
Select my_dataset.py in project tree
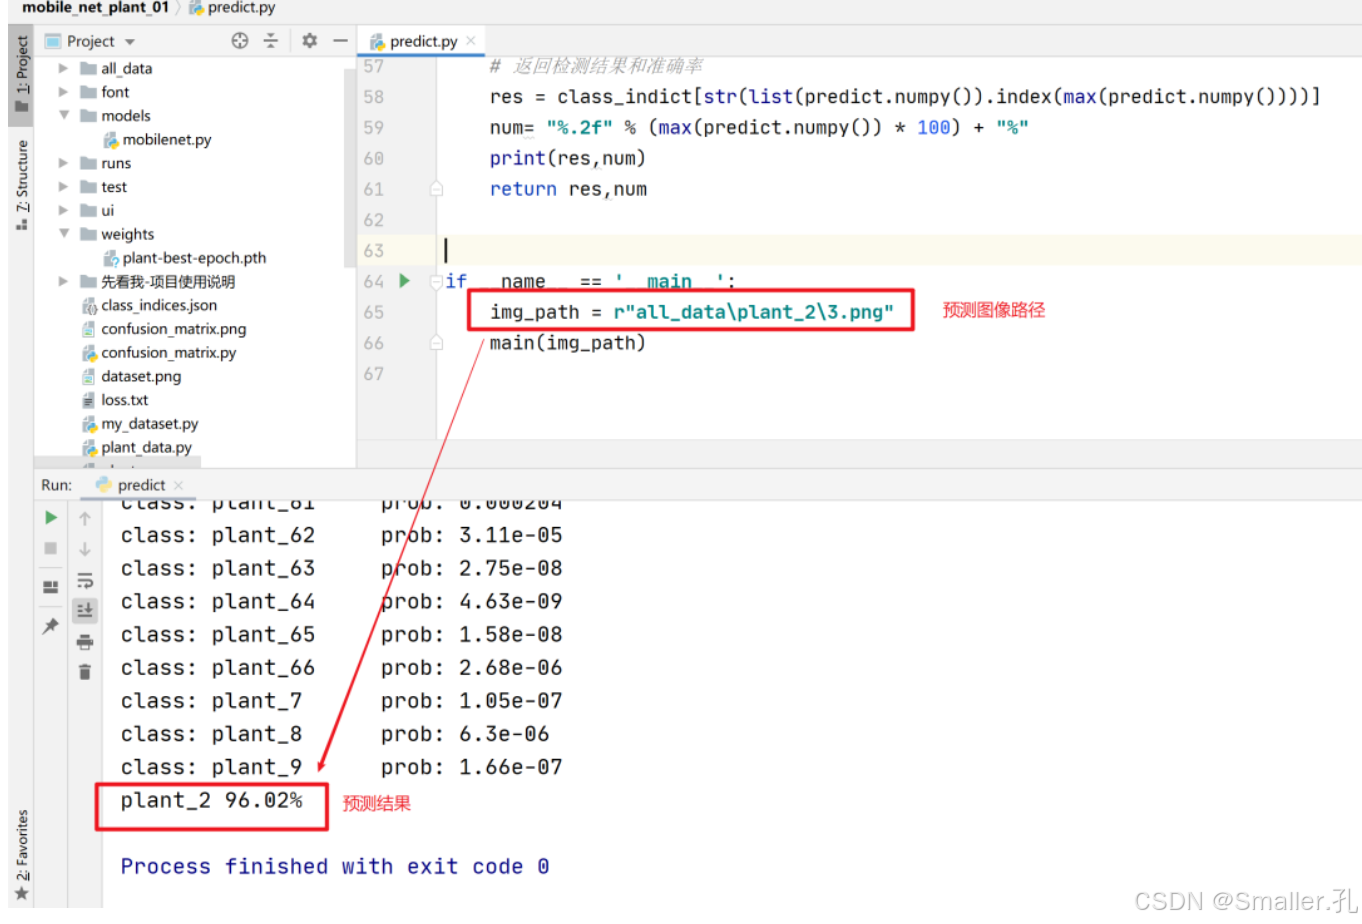pos(140,424)
